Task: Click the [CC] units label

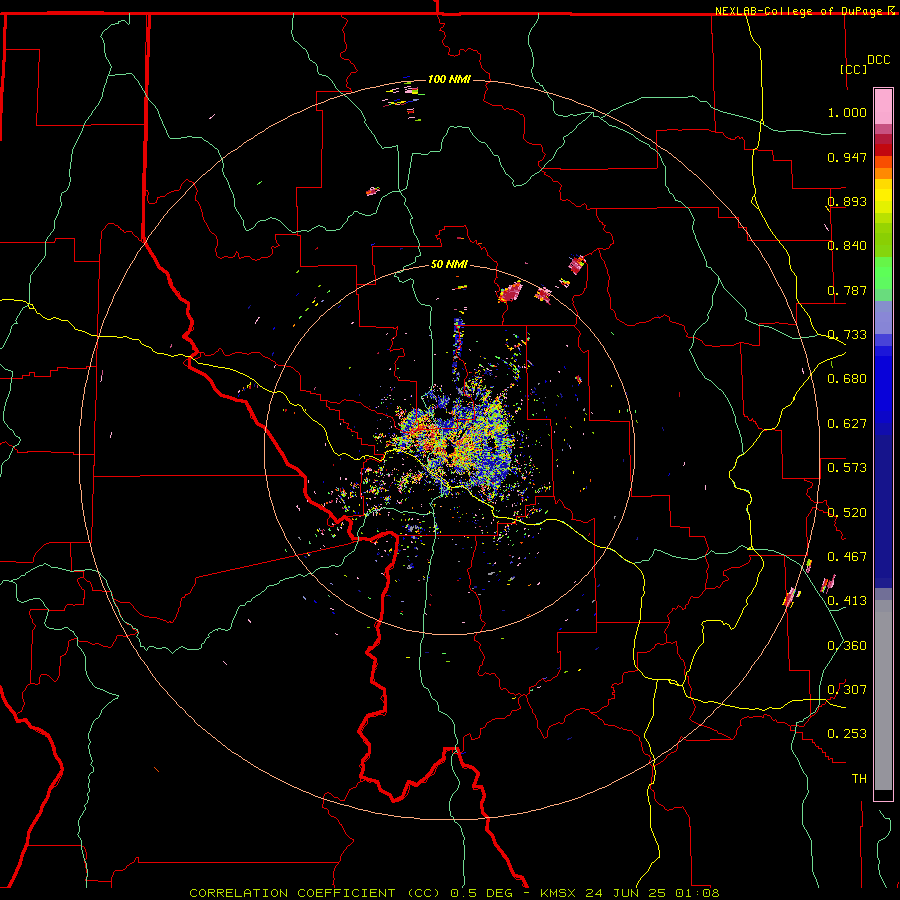Action: (x=853, y=69)
